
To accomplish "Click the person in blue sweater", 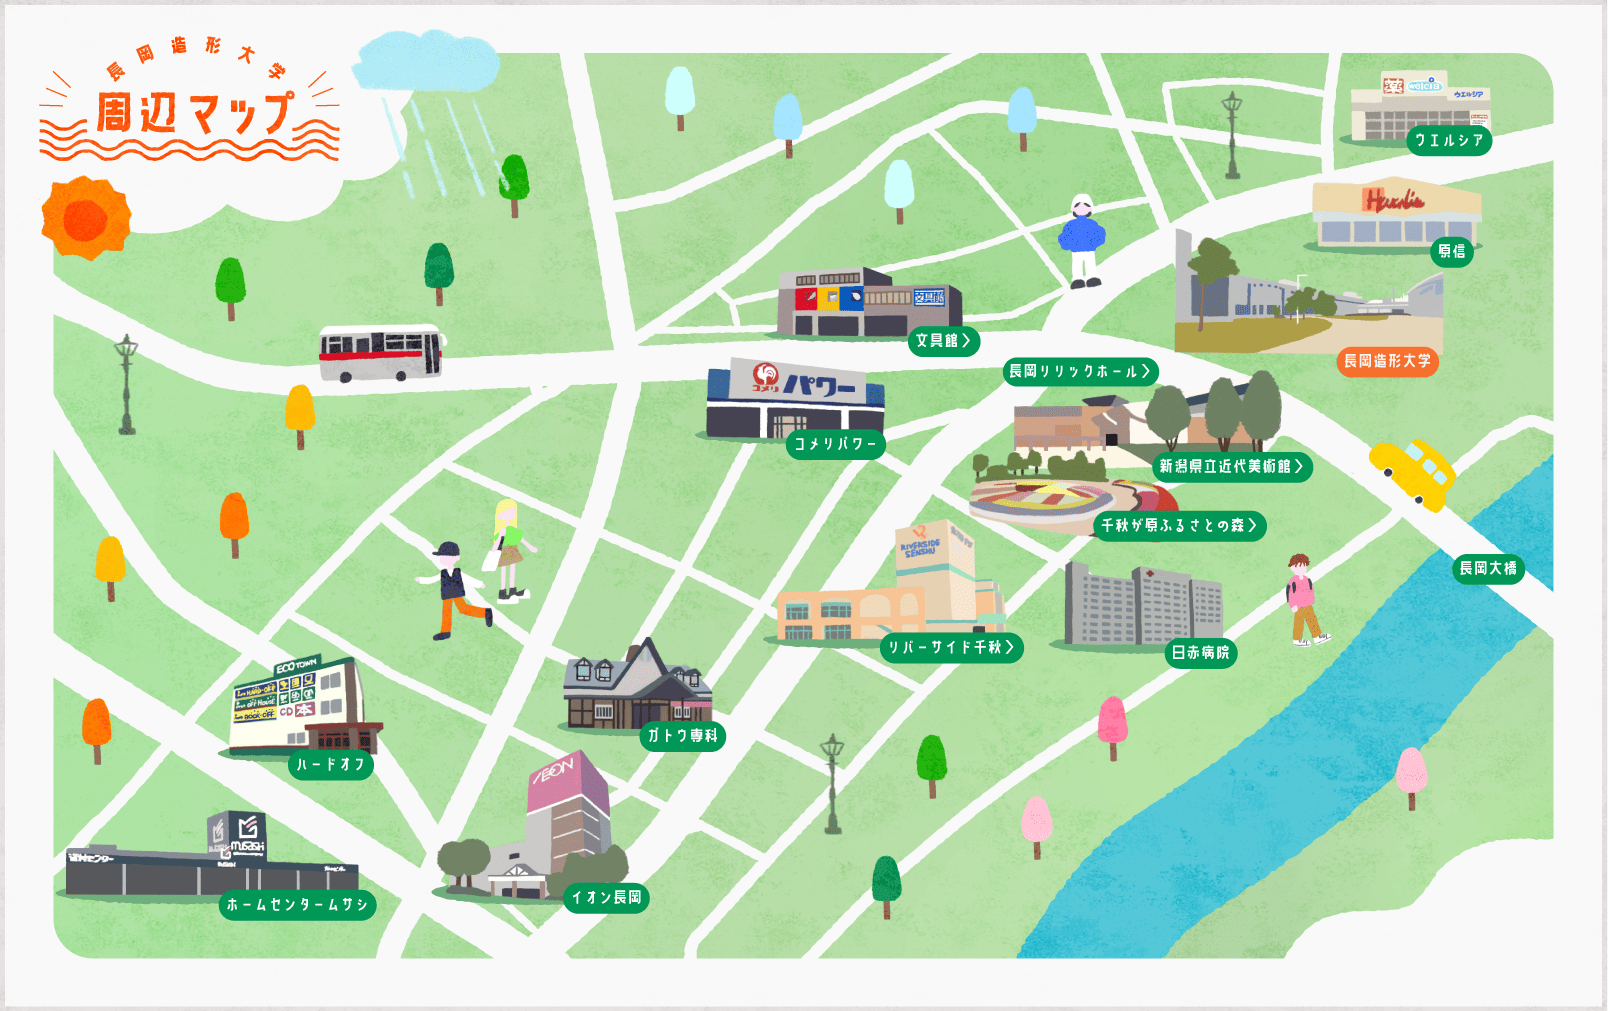I will click(x=1082, y=241).
